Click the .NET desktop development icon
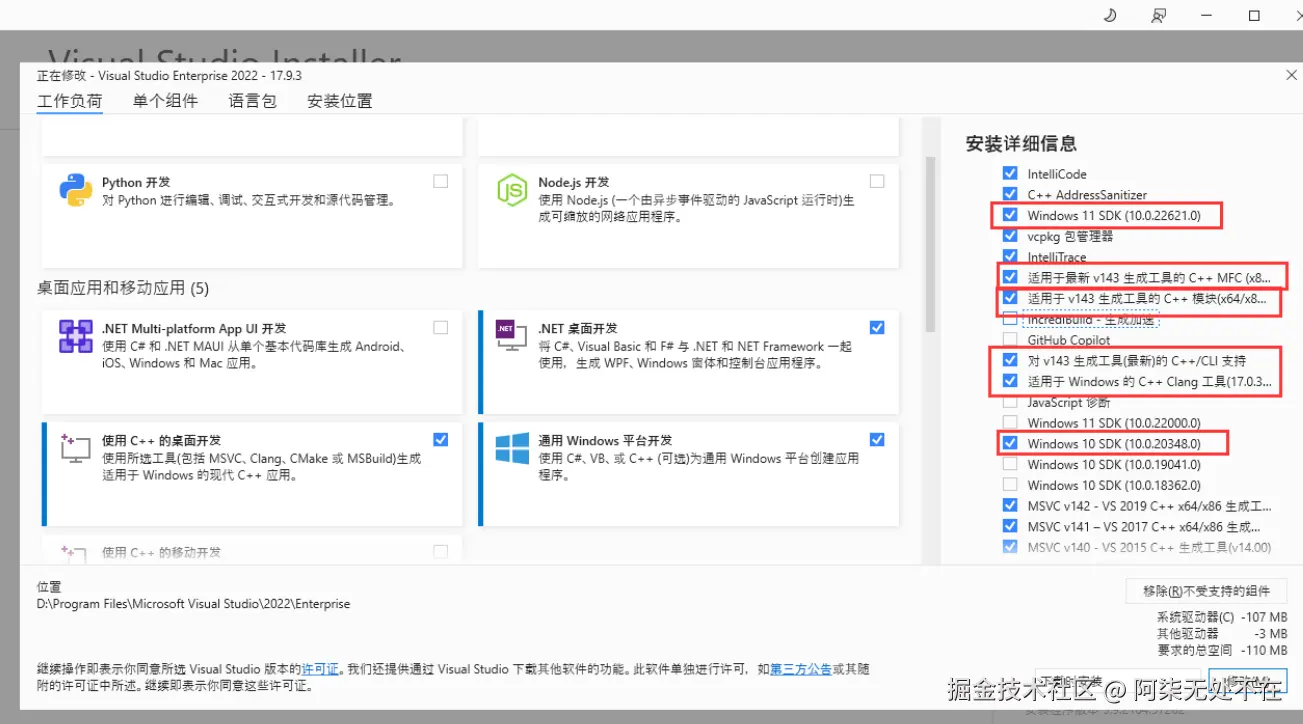 click(x=512, y=335)
